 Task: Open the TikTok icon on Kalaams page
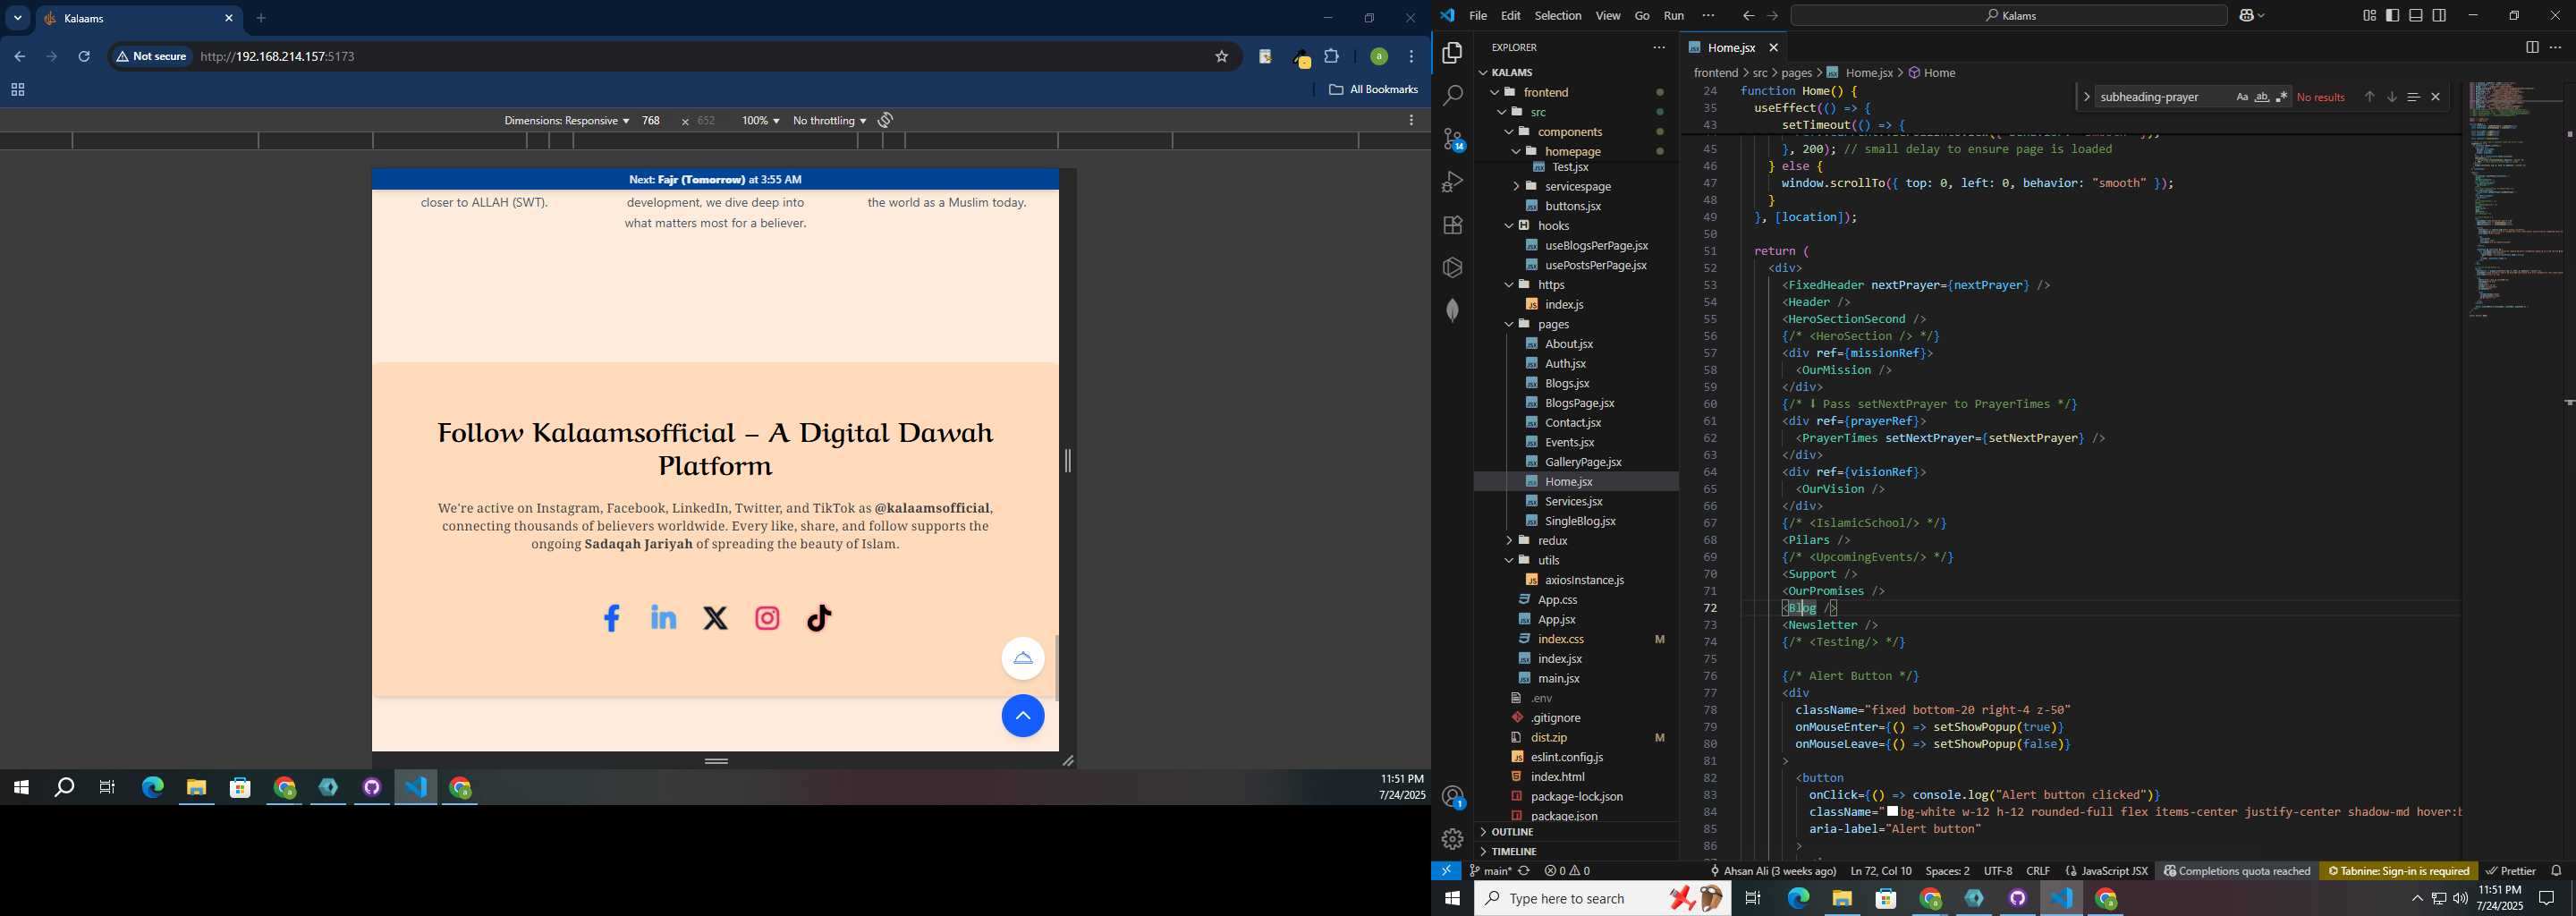820,618
